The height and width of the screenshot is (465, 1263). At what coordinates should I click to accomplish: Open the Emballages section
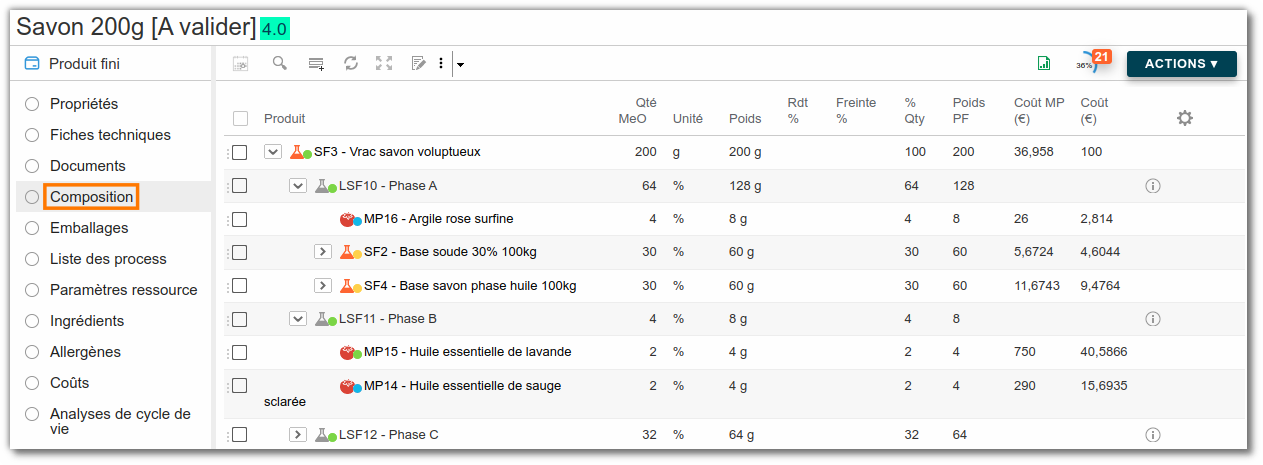89,228
